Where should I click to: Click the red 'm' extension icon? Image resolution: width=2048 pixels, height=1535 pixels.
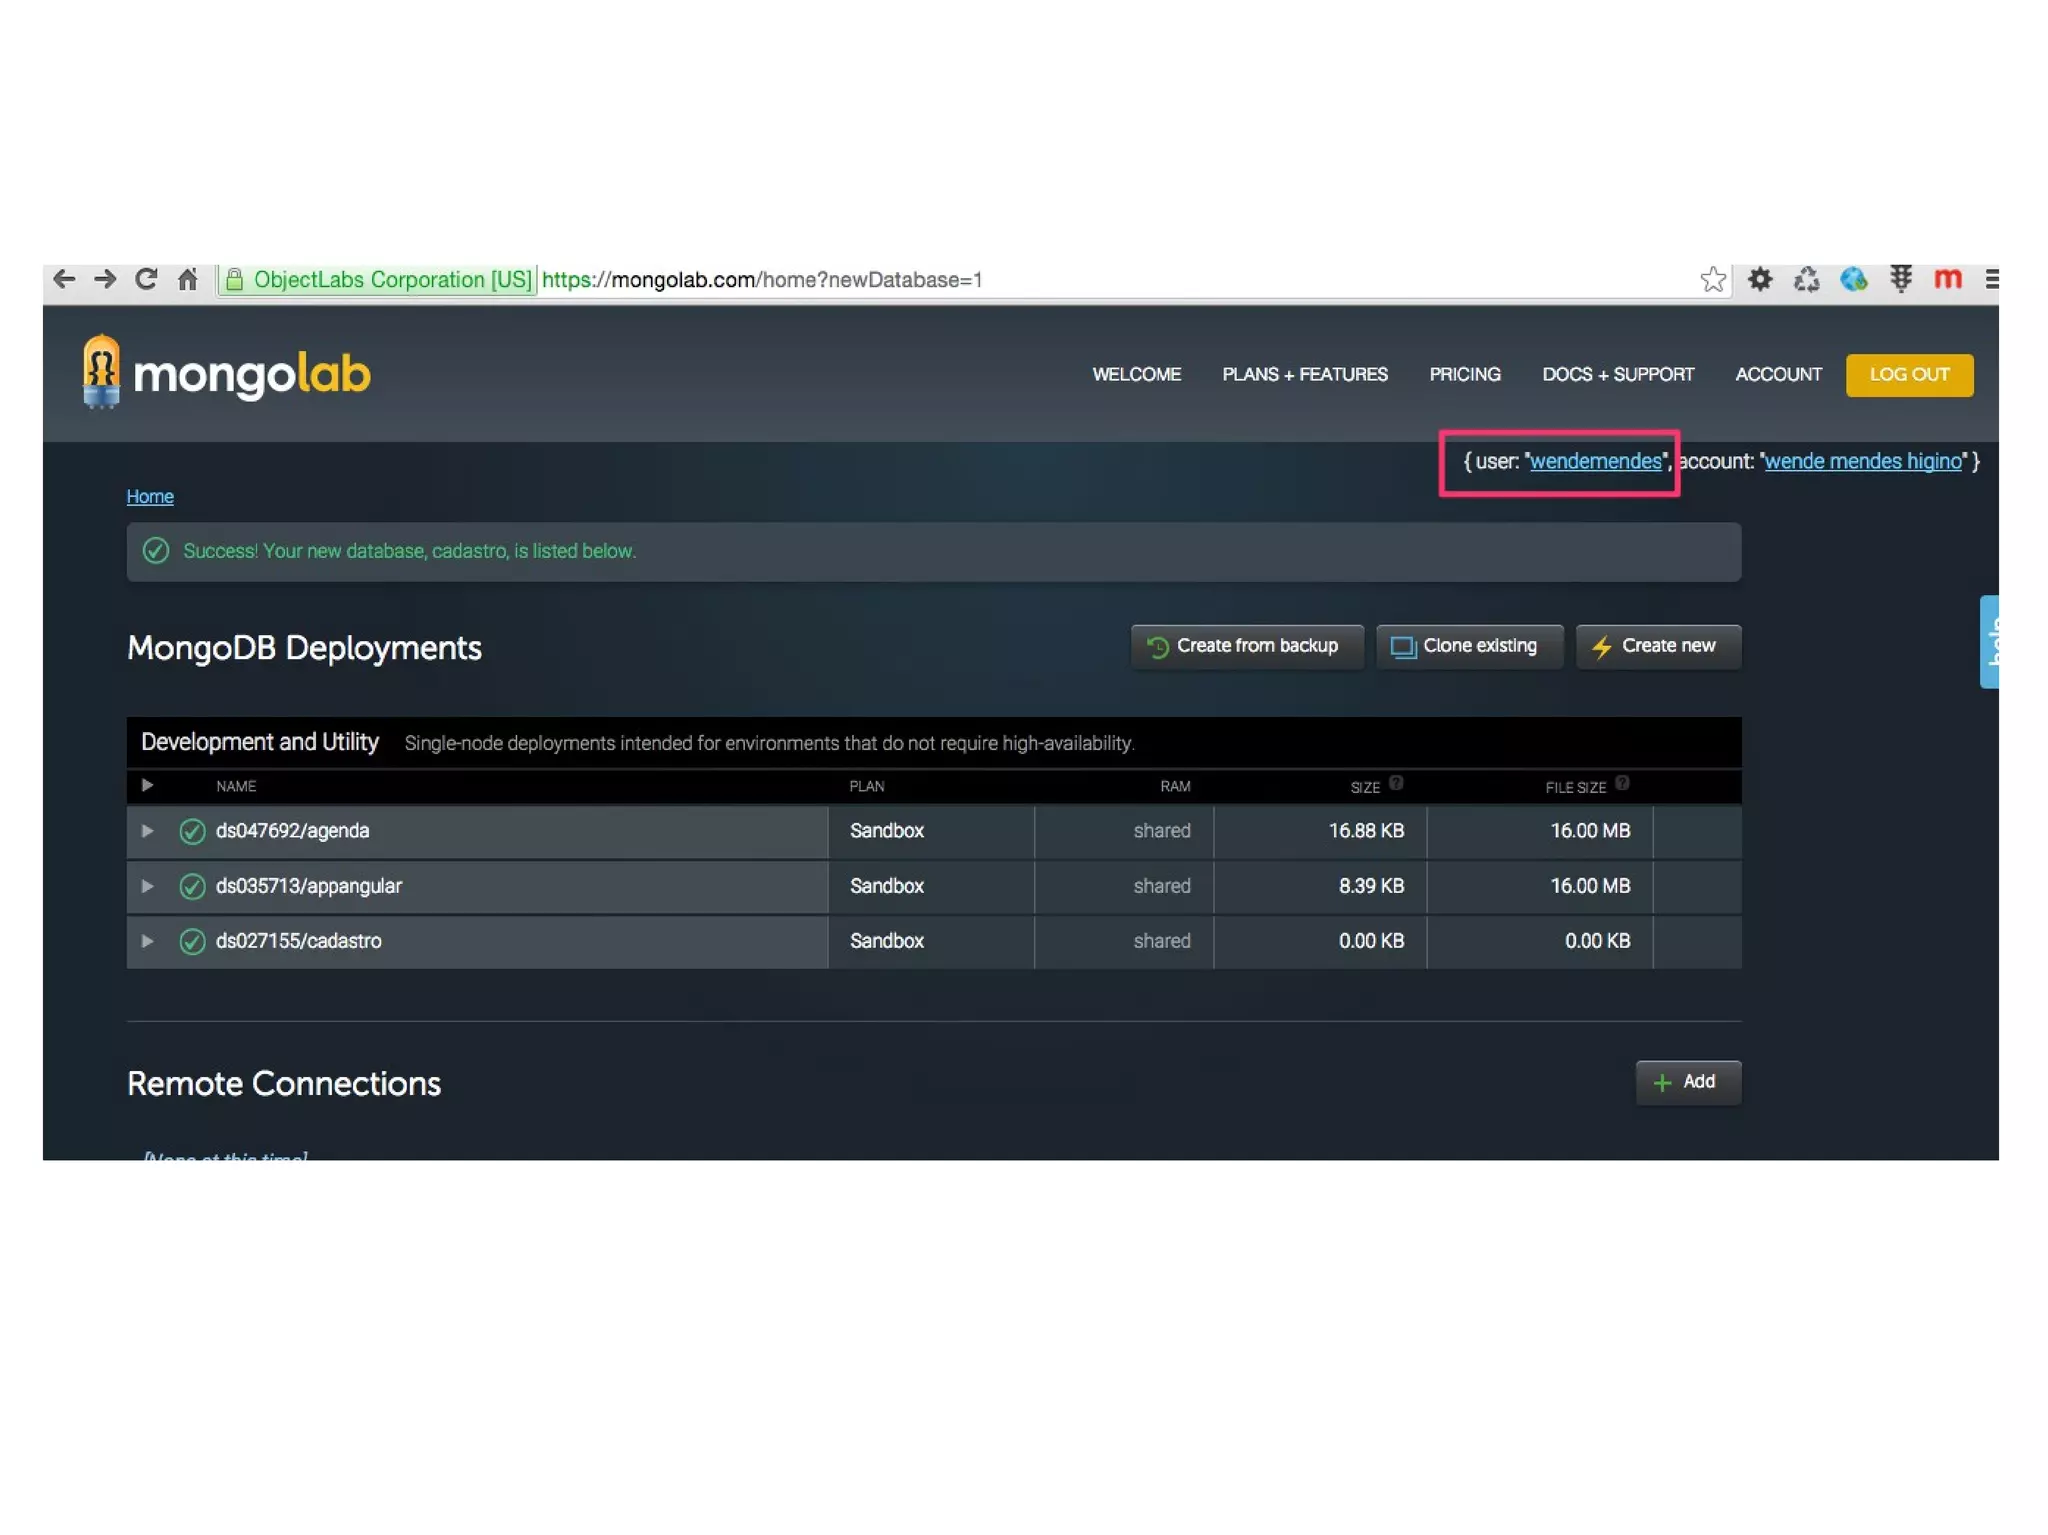pyautogui.click(x=1947, y=279)
